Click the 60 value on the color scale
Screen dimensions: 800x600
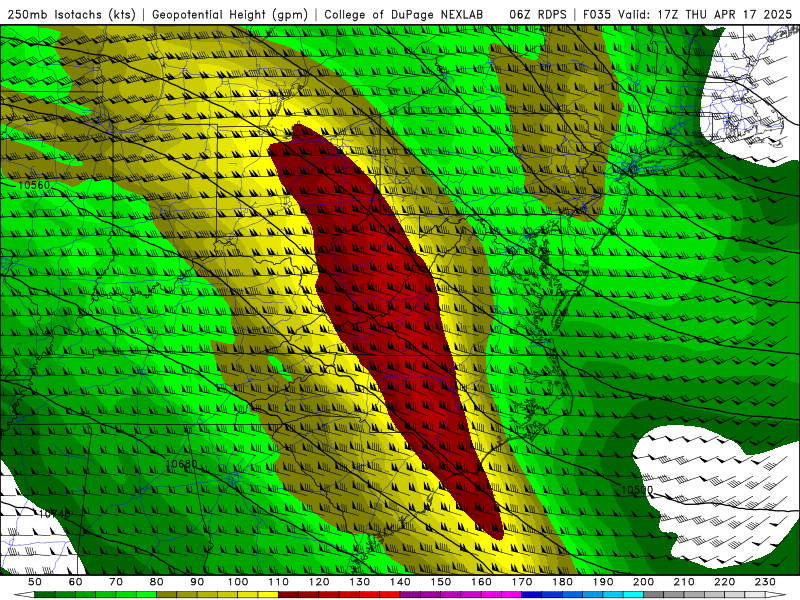coord(76,582)
